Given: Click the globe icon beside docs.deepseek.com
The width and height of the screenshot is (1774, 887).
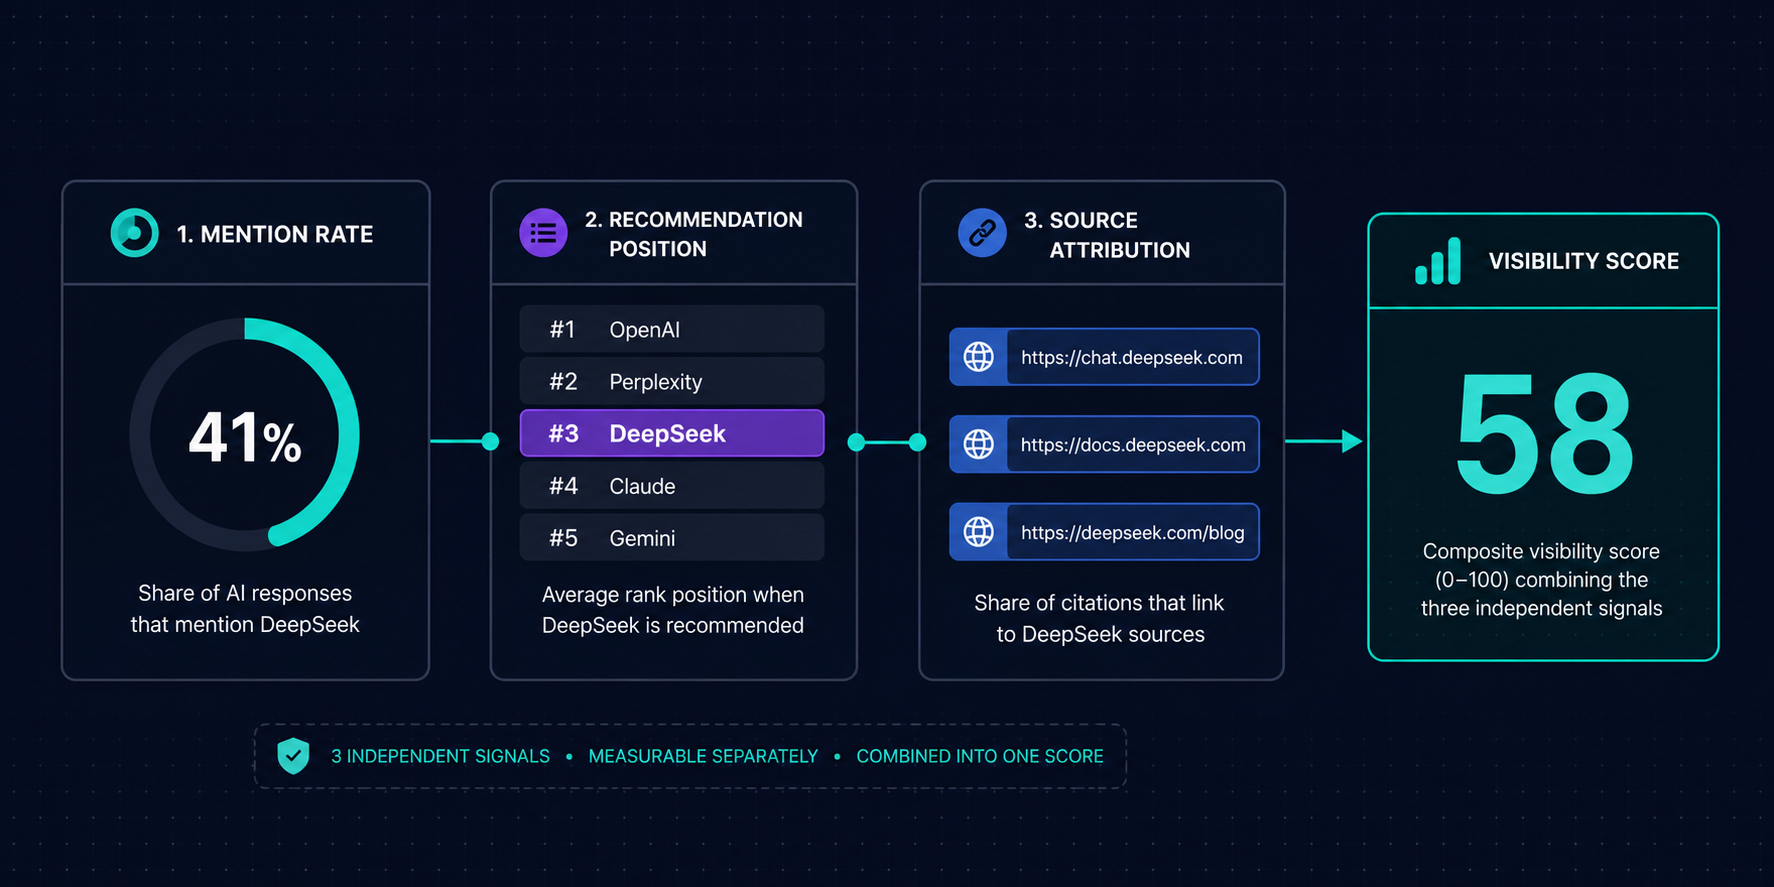Looking at the screenshot, I should (978, 444).
